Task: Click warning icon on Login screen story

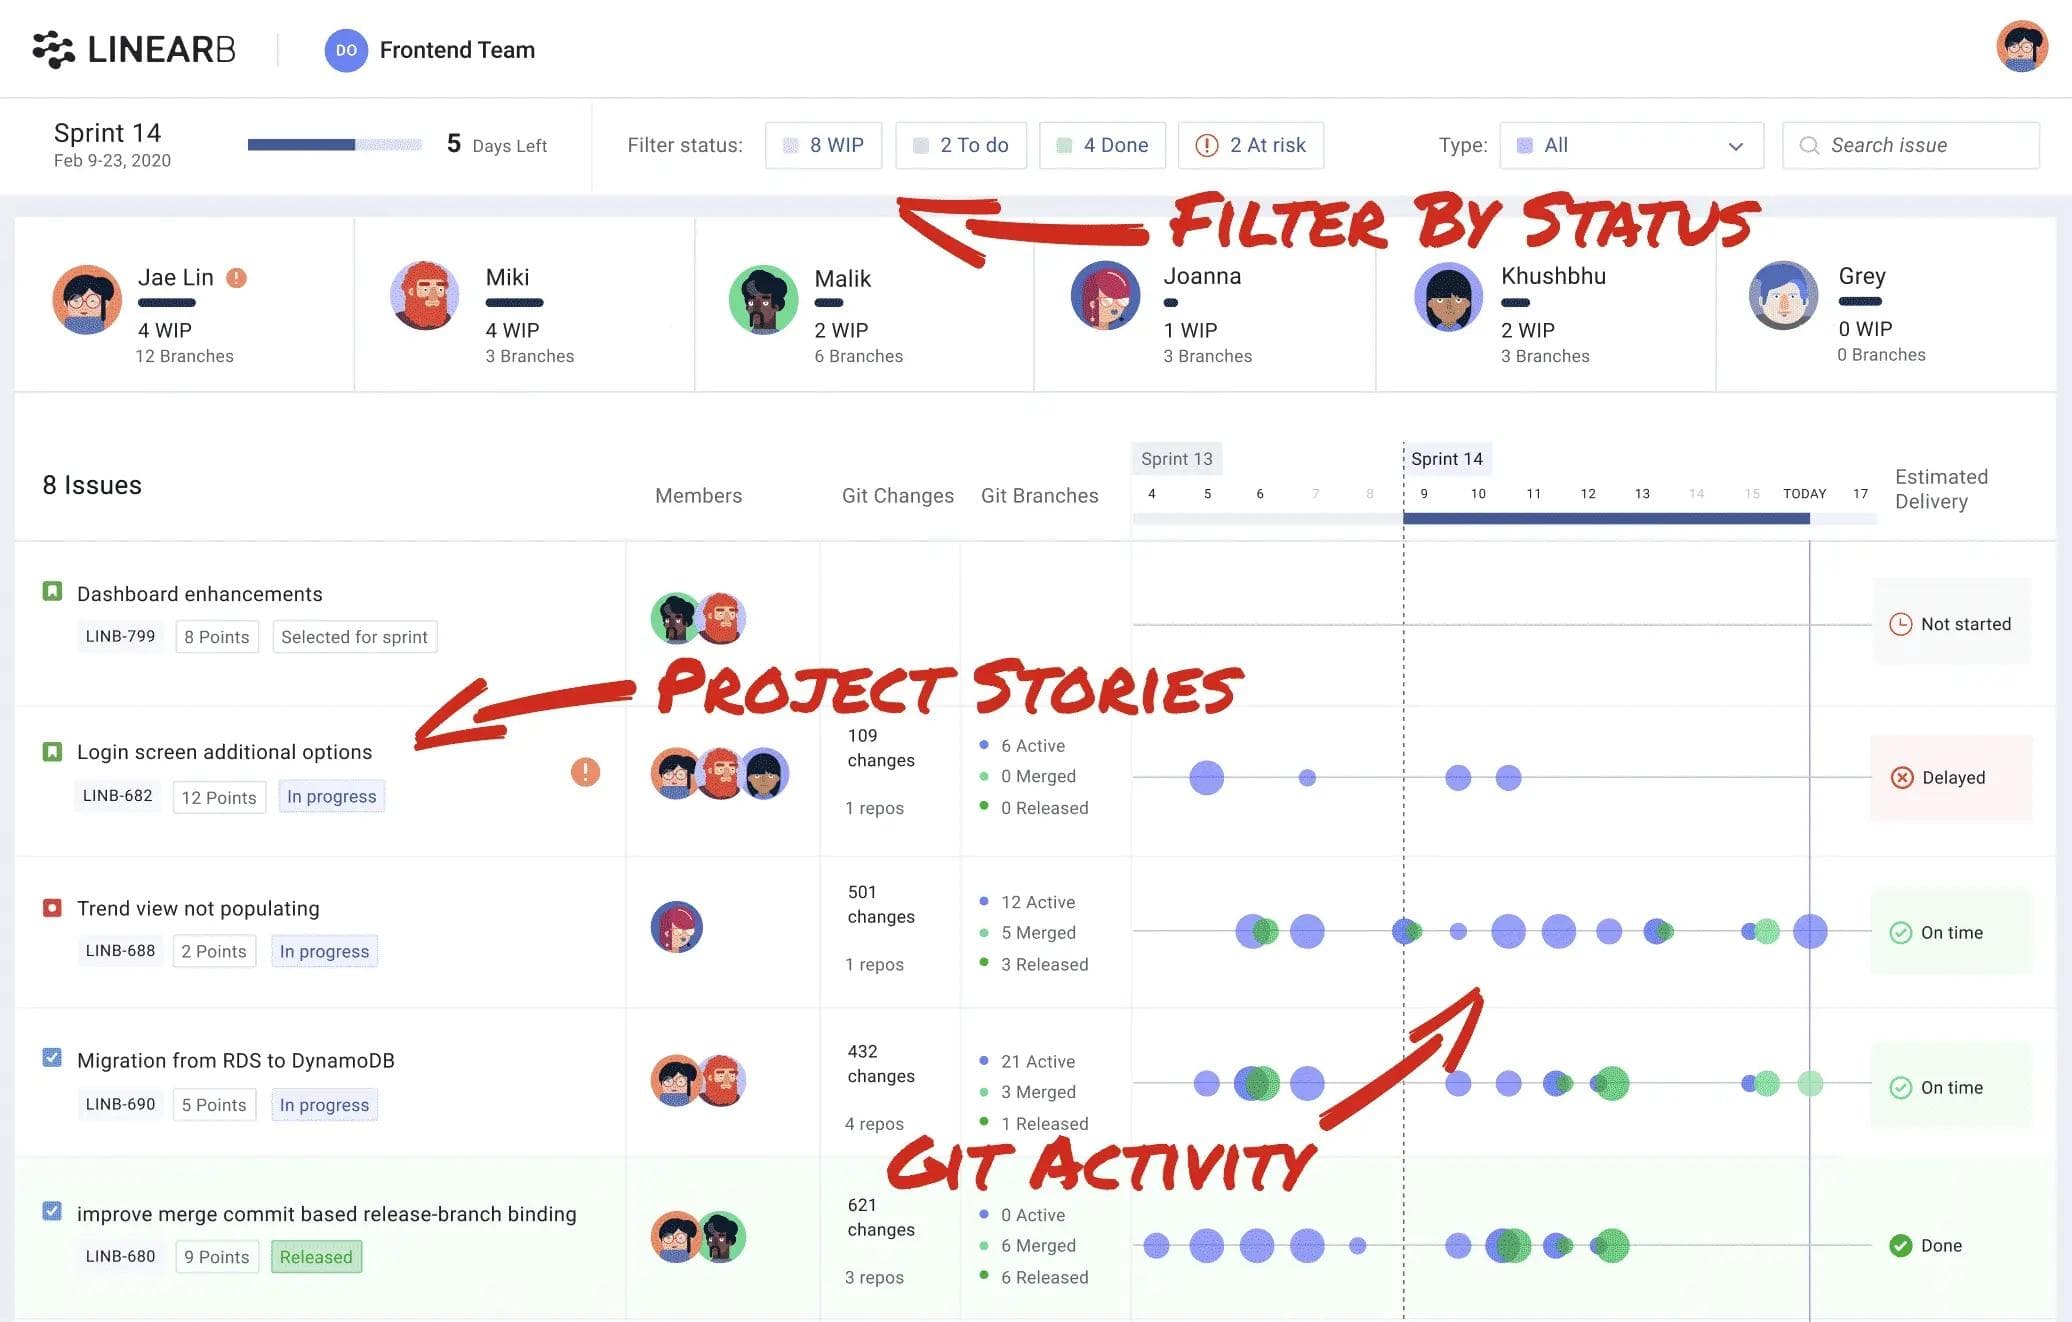Action: pyautogui.click(x=585, y=771)
